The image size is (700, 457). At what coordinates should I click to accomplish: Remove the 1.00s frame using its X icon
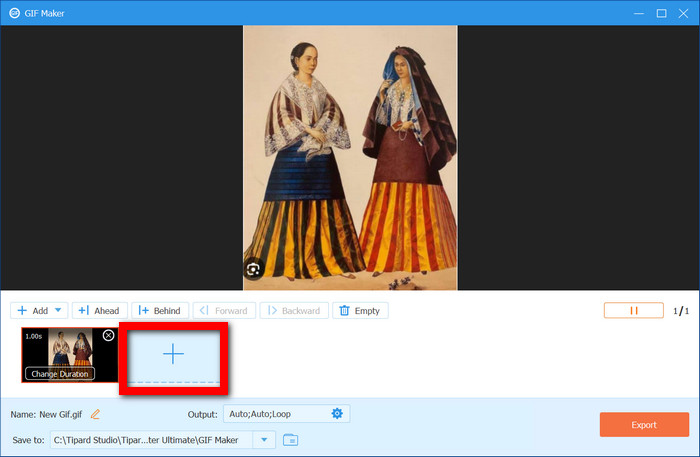coord(108,336)
